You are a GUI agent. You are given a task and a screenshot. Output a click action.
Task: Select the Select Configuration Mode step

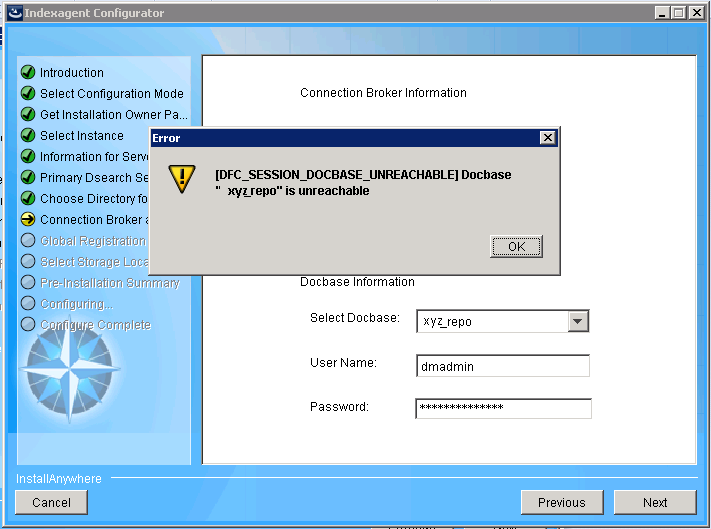[x=112, y=93]
